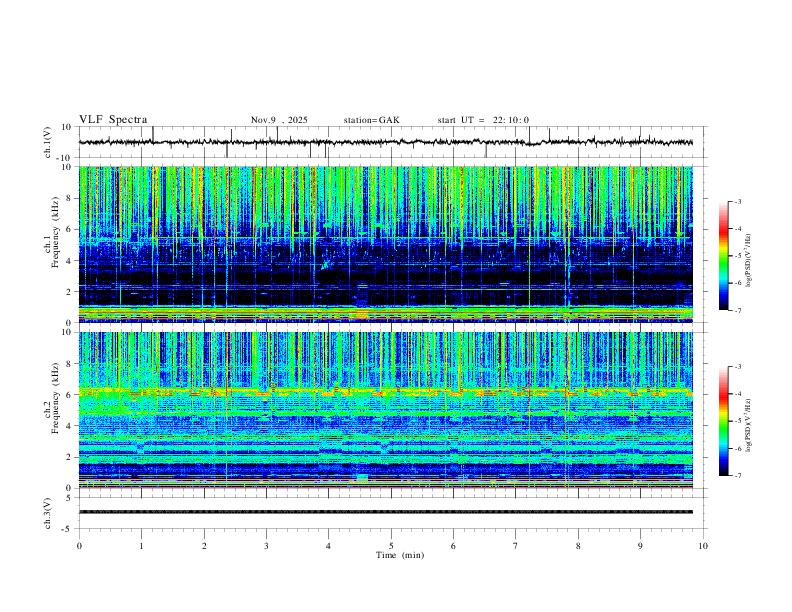The image size is (792, 612).
Task: Click the "8" tick on ch.1 frequency axis
Action: click(69, 198)
